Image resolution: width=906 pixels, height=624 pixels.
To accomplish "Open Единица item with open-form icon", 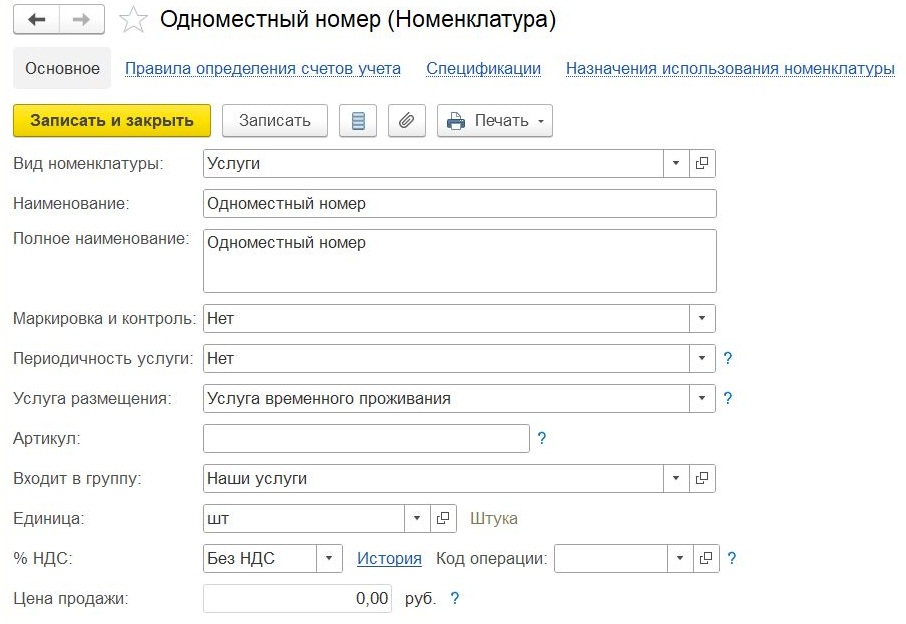I will coord(443,518).
